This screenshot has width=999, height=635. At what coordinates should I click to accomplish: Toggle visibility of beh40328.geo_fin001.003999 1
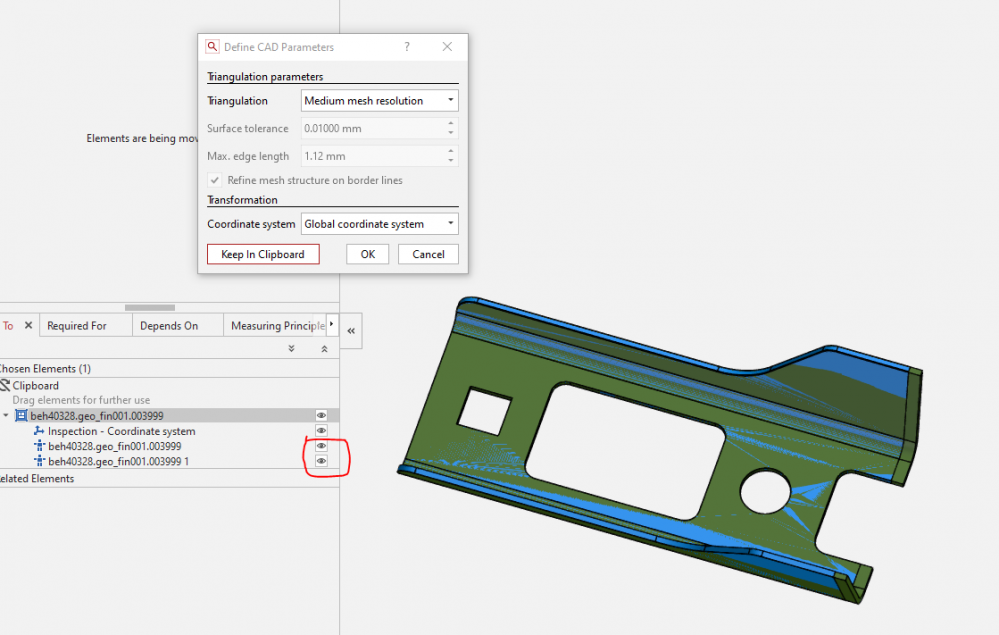(322, 461)
